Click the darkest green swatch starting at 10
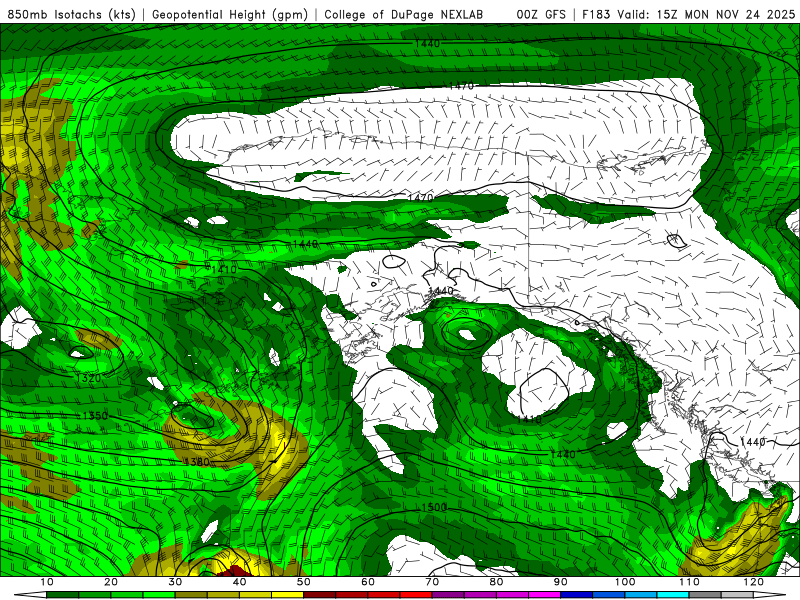The height and width of the screenshot is (600, 800). [x=63, y=595]
